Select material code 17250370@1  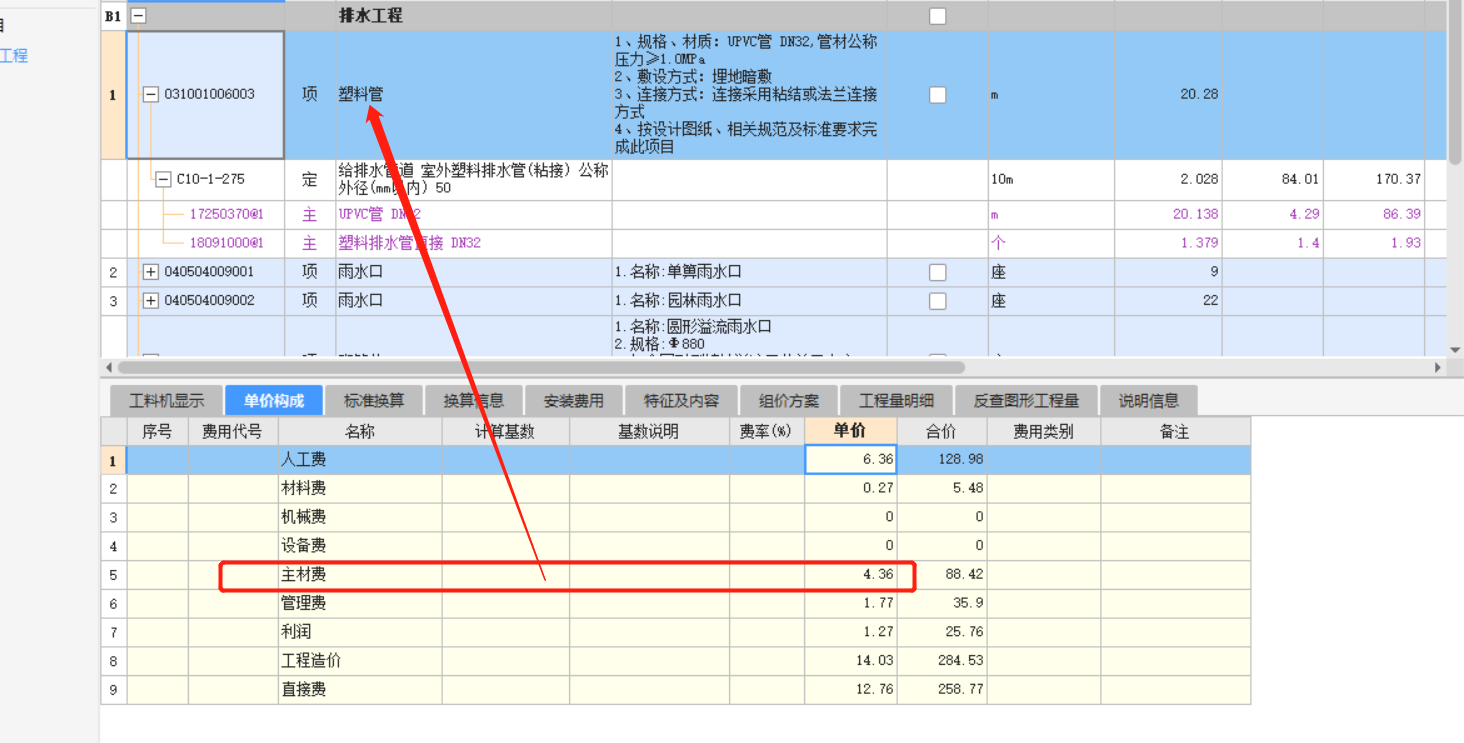point(226,214)
